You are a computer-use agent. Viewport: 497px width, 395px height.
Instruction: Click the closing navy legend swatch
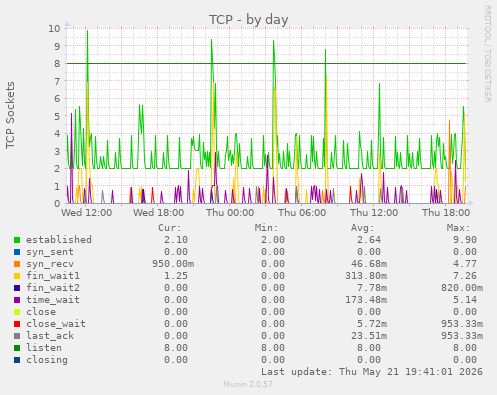17,360
